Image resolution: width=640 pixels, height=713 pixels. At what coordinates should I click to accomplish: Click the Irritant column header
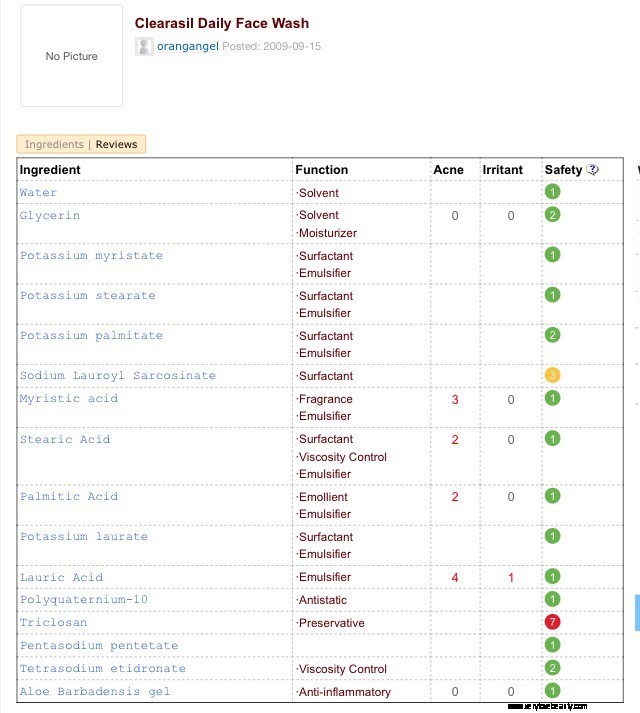(x=502, y=170)
